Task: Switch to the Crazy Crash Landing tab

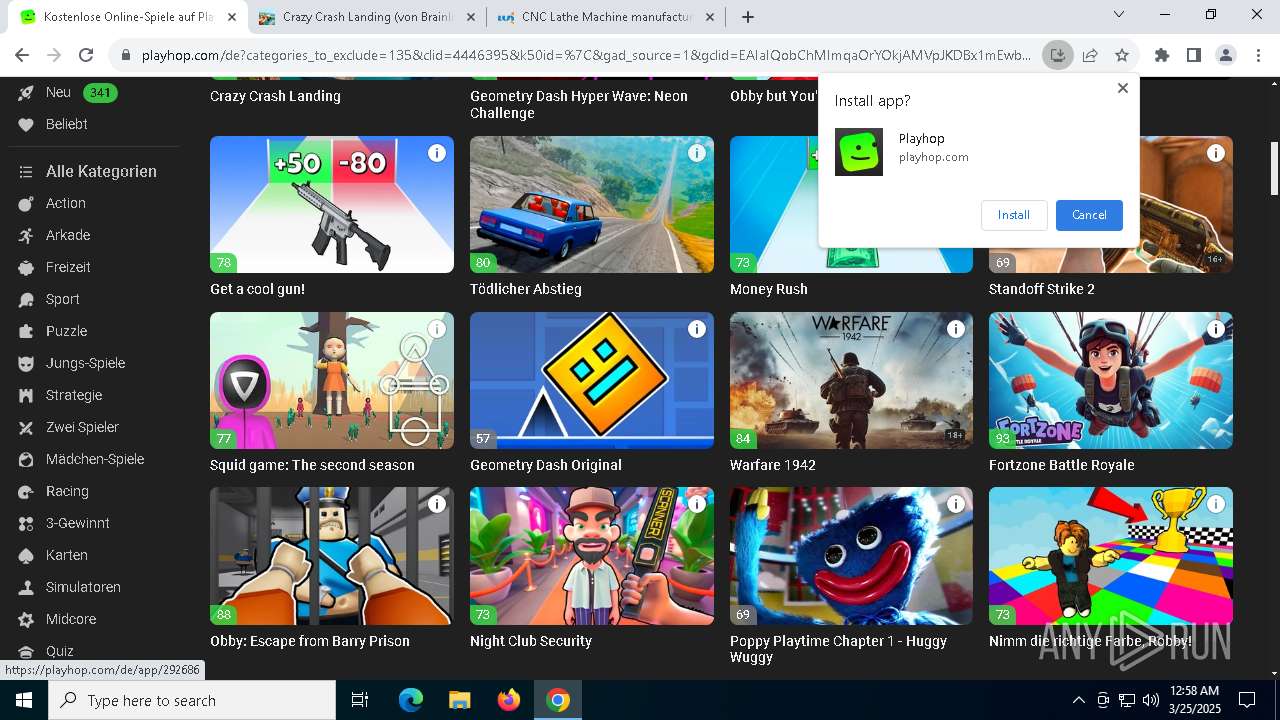Action: [367, 17]
